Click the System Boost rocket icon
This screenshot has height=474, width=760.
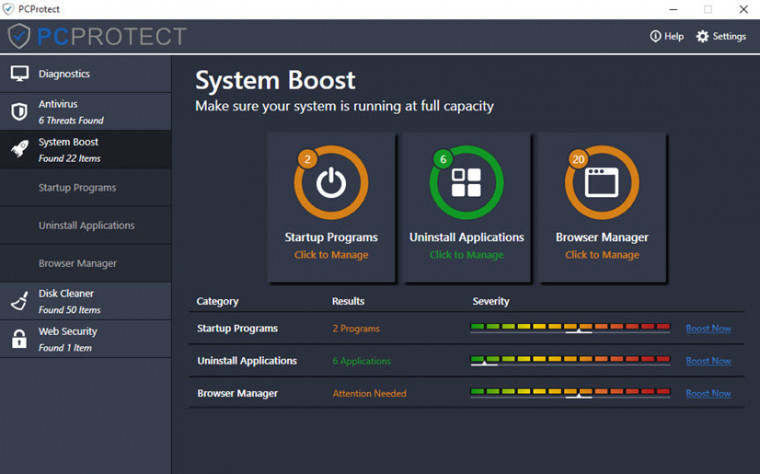pos(19,149)
